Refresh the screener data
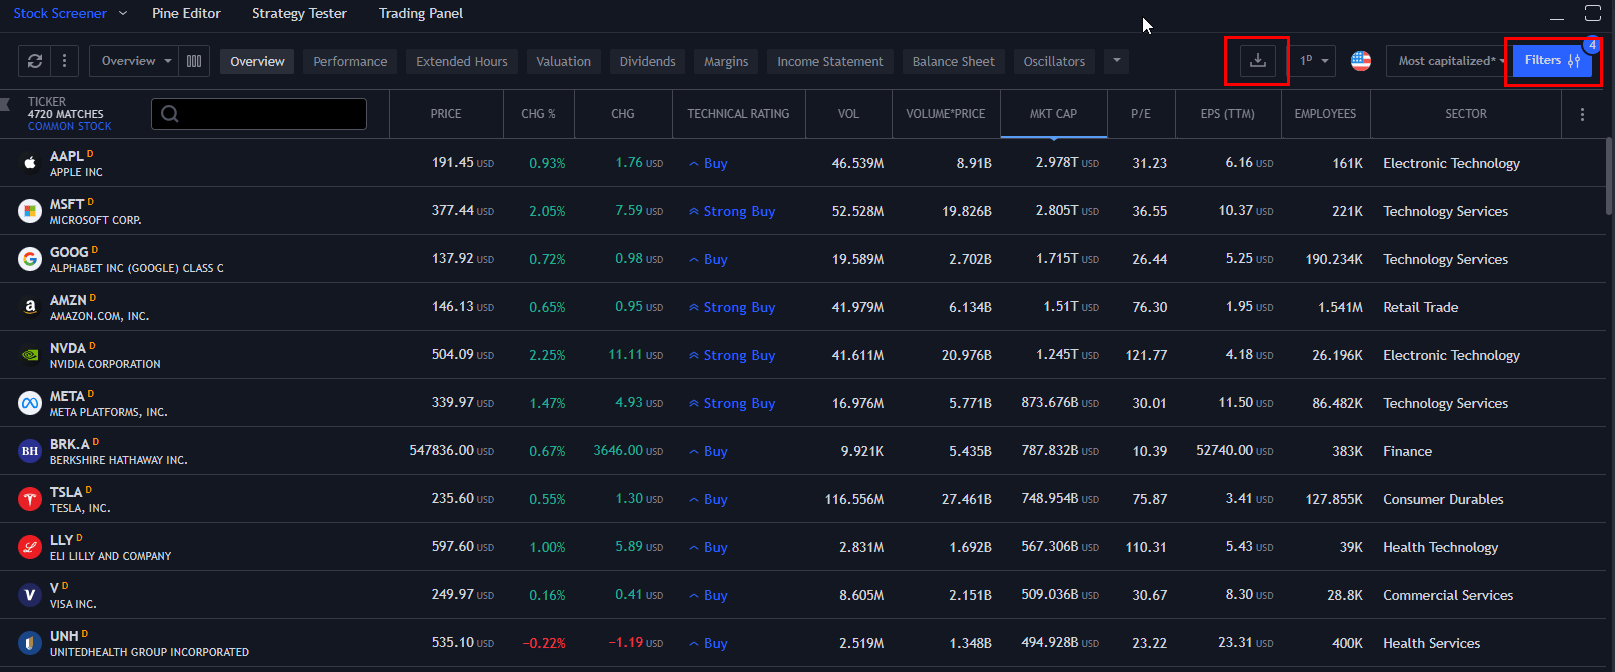Viewport: 1615px width, 672px height. (x=35, y=61)
